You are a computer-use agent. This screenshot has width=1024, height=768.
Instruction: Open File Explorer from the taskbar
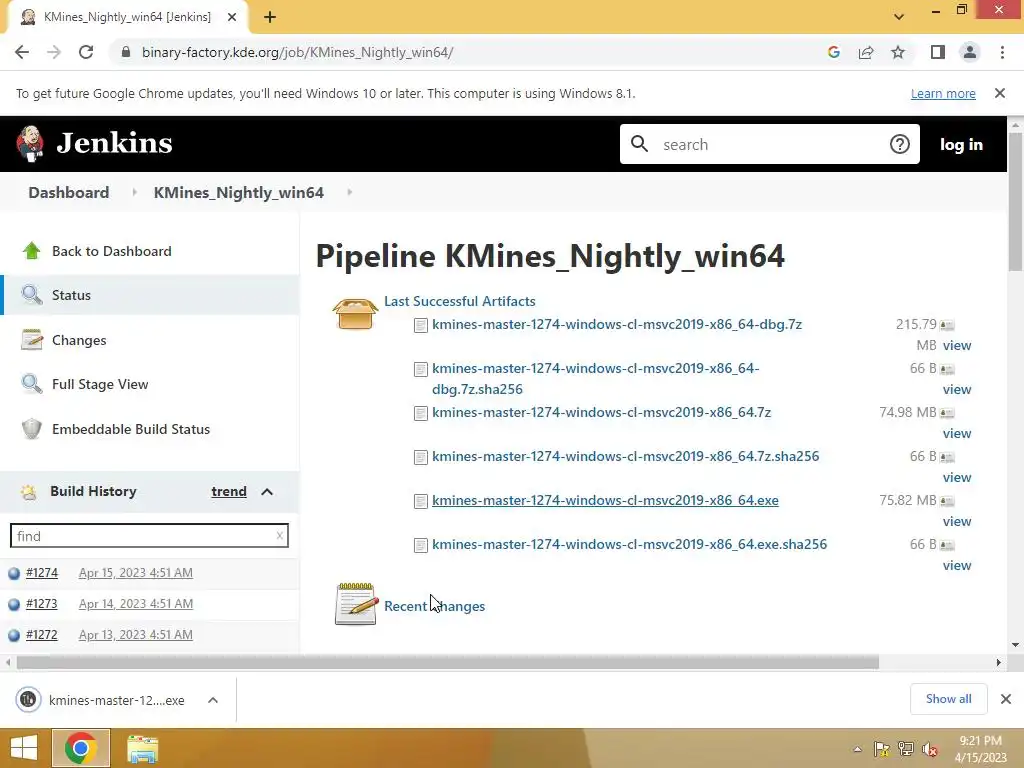click(142, 749)
